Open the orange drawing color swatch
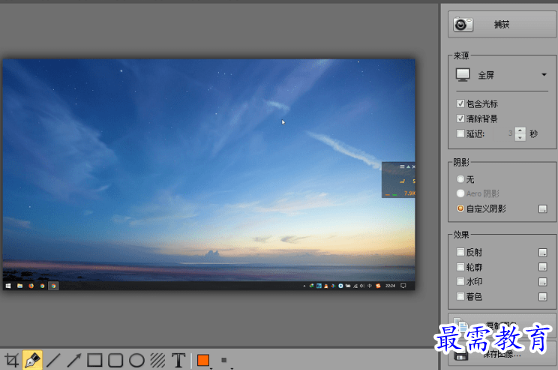Image resolution: width=558 pixels, height=370 pixels. (203, 360)
